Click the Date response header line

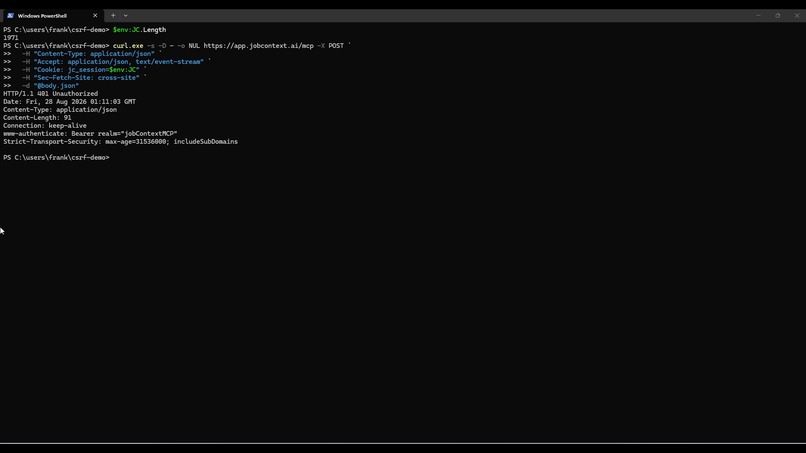click(x=69, y=102)
